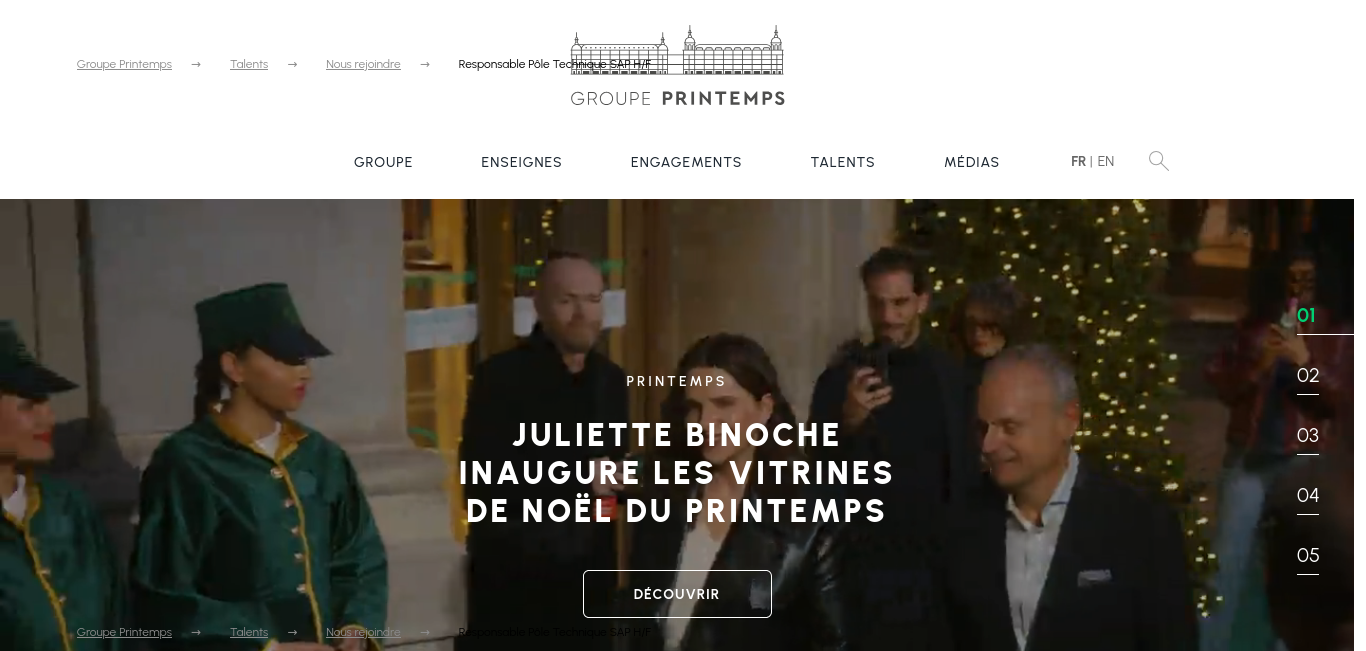The image size is (1366, 651).
Task: Select the FR language option
Action: 1078,161
